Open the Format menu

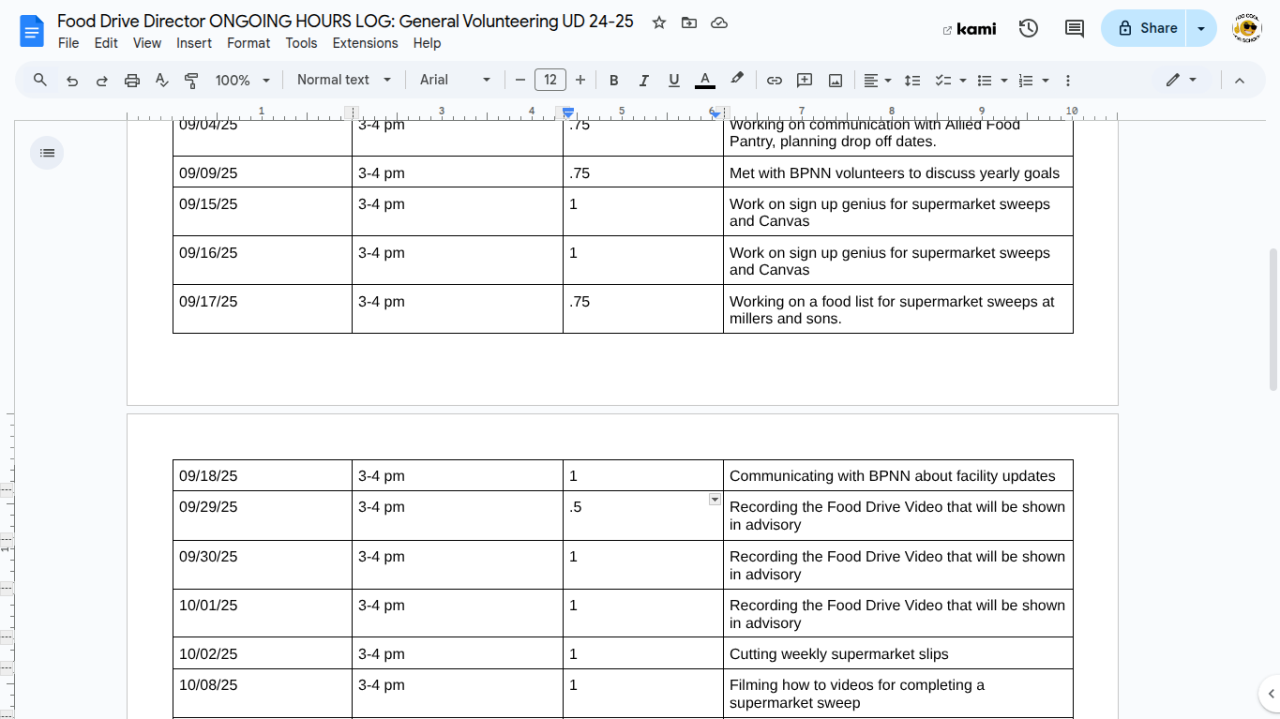pyautogui.click(x=248, y=43)
